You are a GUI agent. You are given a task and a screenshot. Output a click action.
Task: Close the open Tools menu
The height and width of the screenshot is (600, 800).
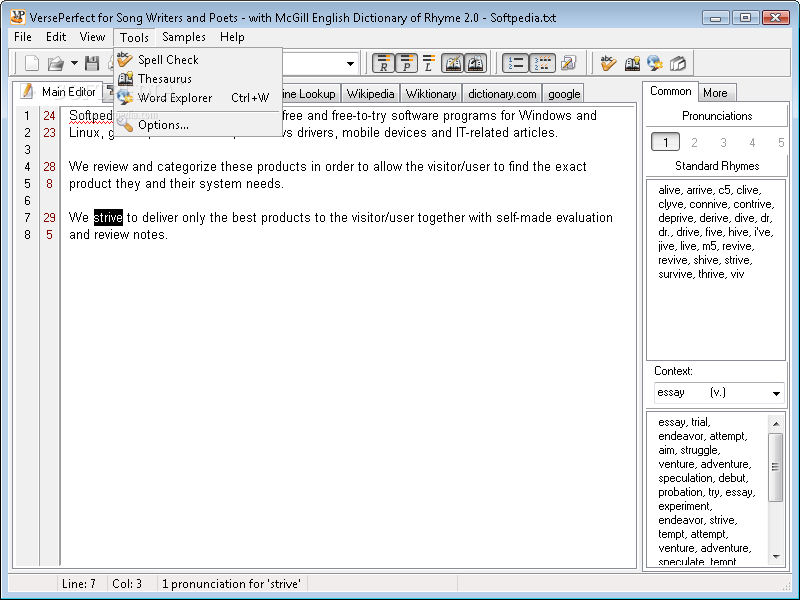click(134, 37)
